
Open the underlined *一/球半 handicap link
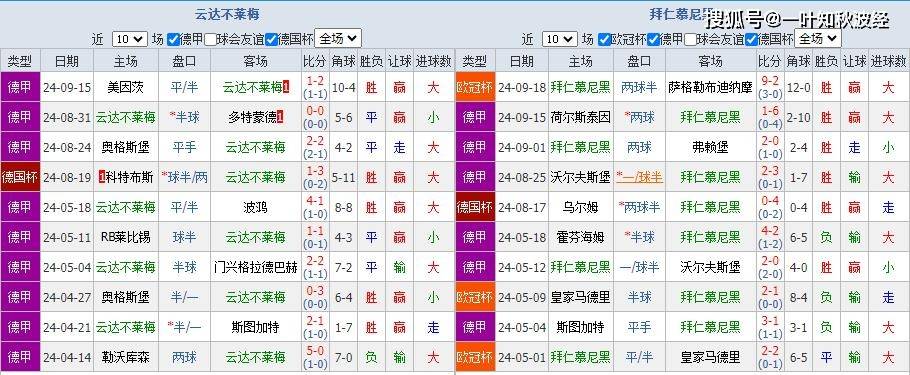pyautogui.click(x=639, y=177)
